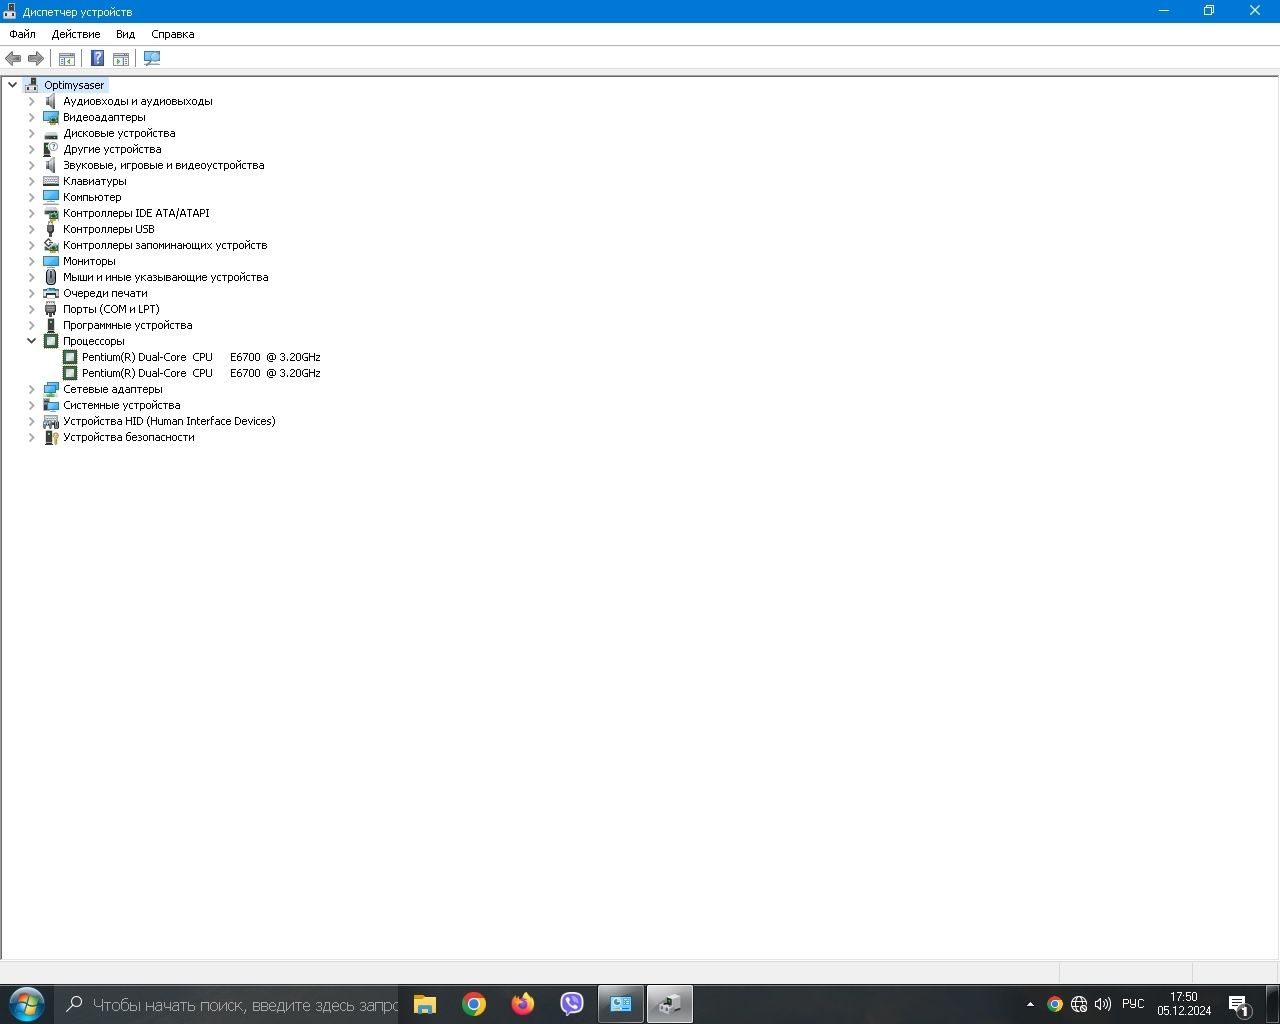Open the Справка menu
This screenshot has width=1280, height=1024.
[173, 34]
